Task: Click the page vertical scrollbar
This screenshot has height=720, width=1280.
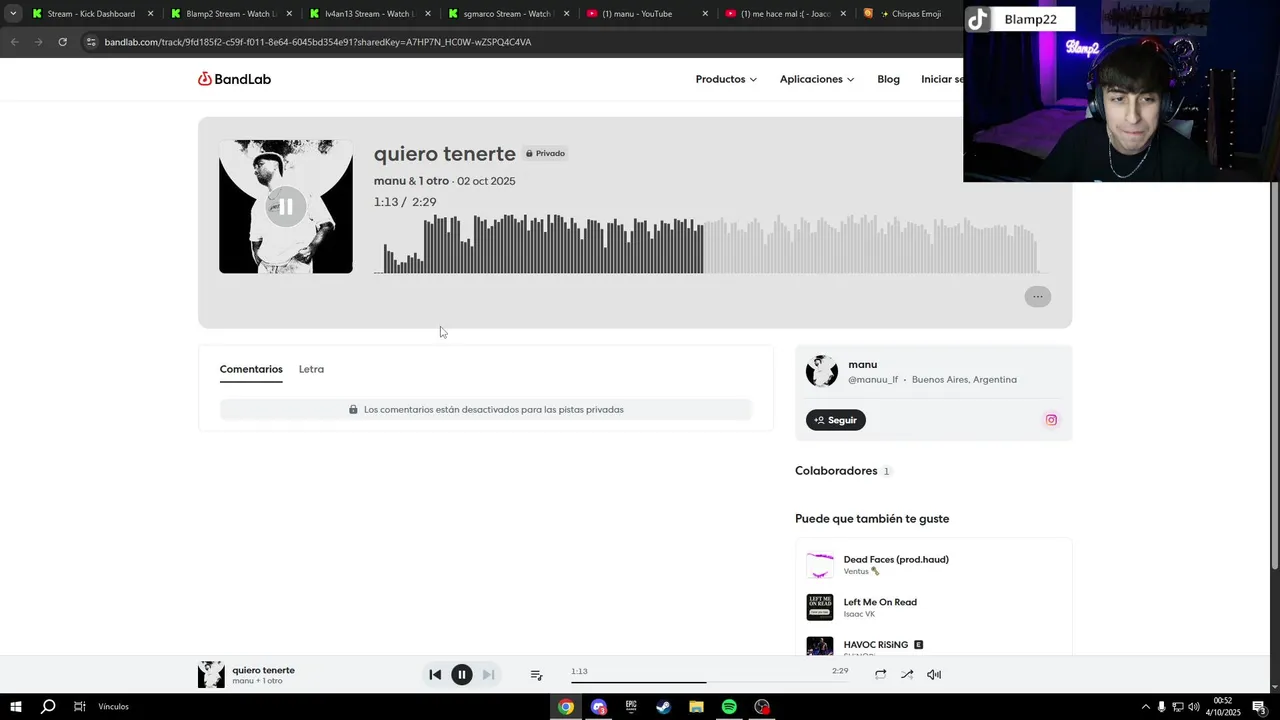Action: click(1274, 376)
